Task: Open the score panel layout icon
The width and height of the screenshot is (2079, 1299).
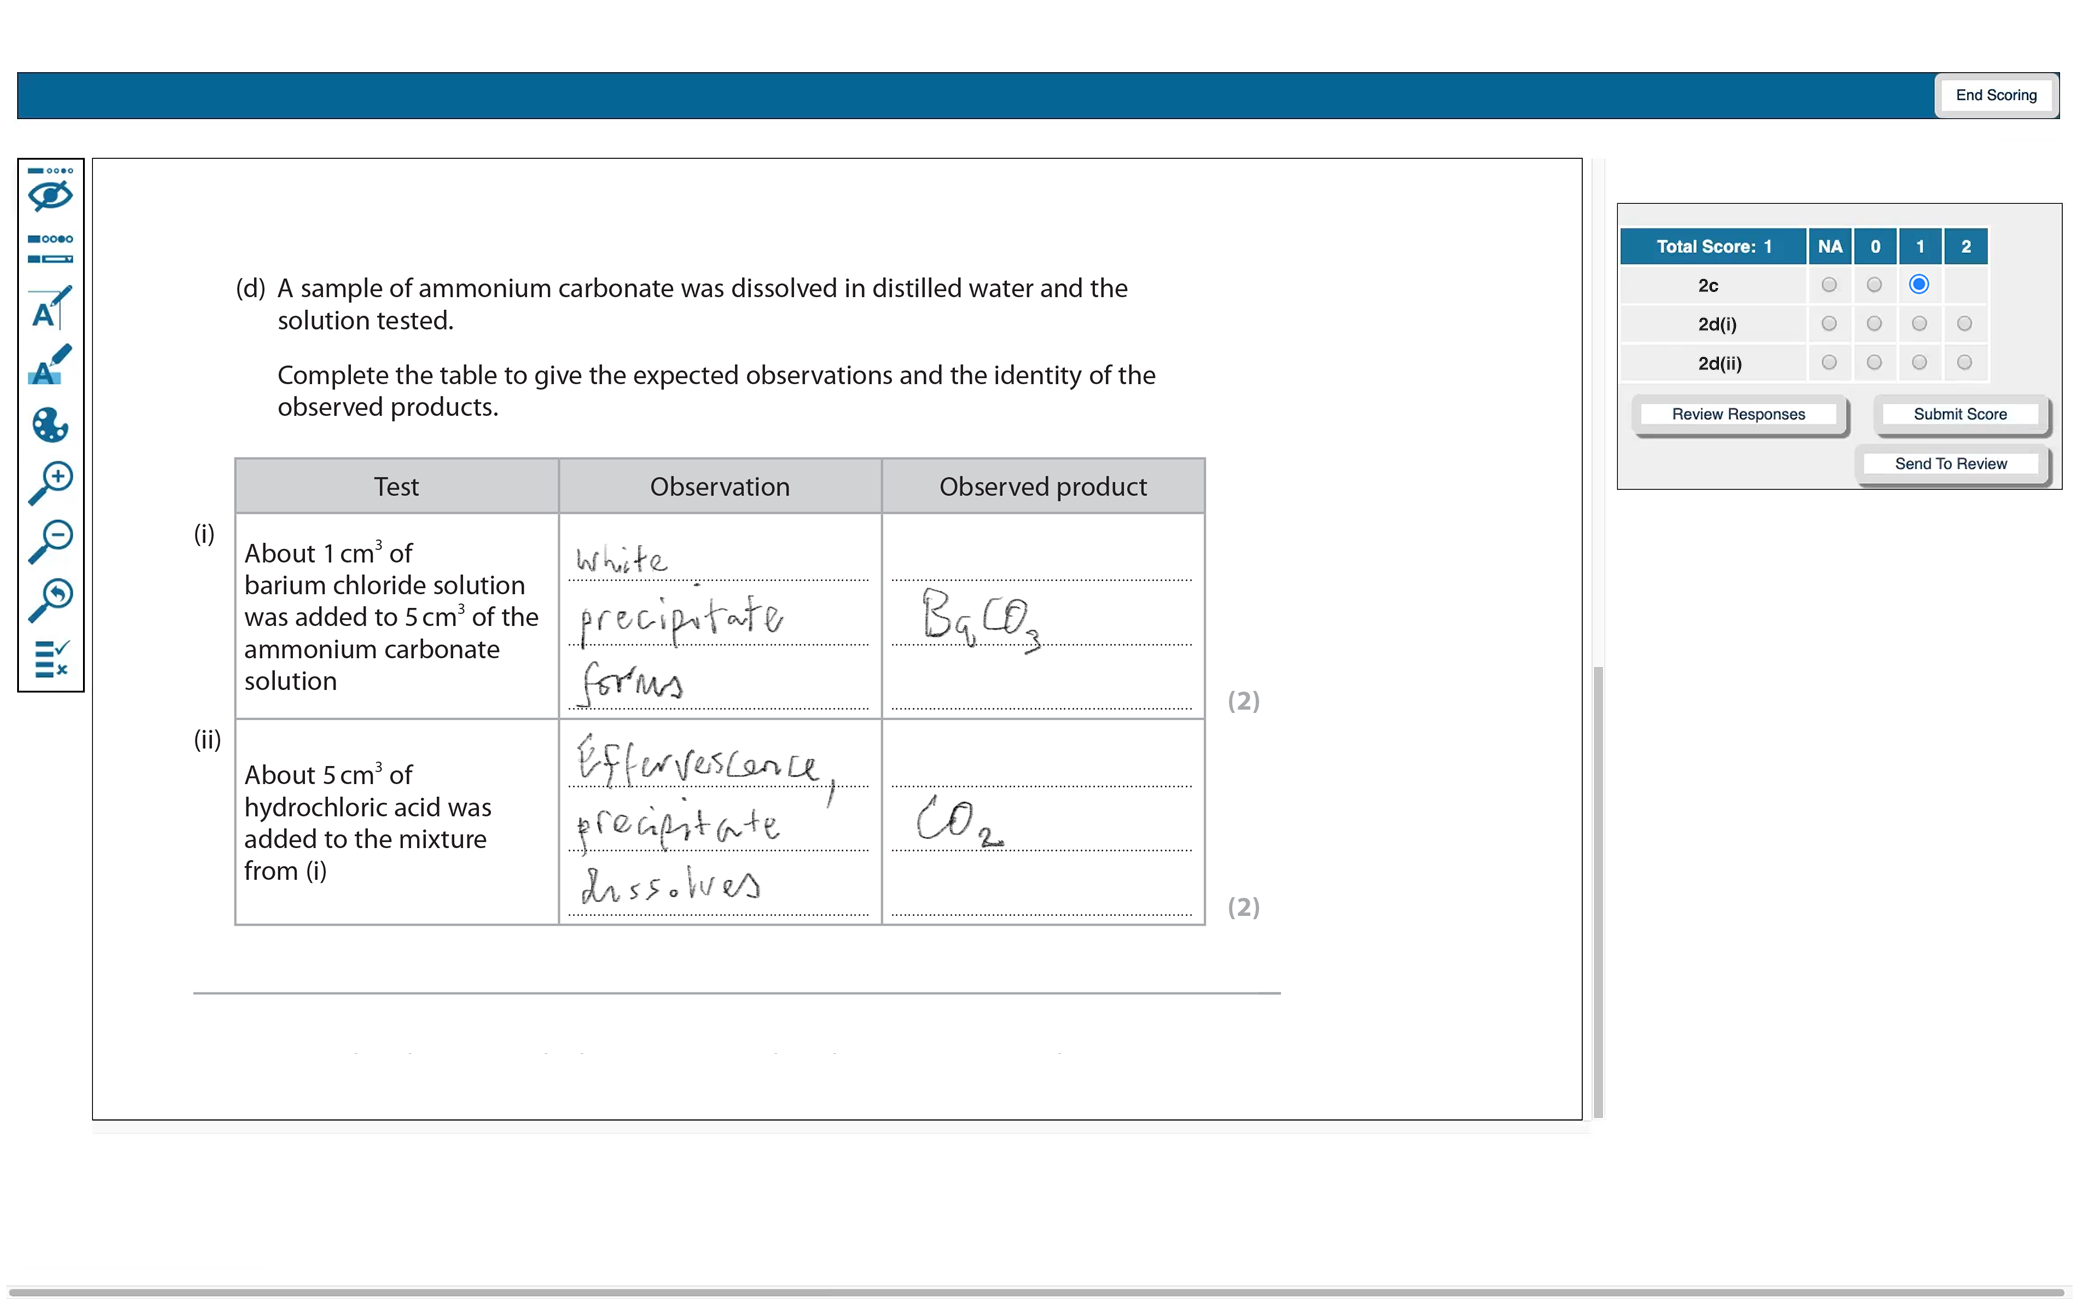Action: (x=50, y=248)
